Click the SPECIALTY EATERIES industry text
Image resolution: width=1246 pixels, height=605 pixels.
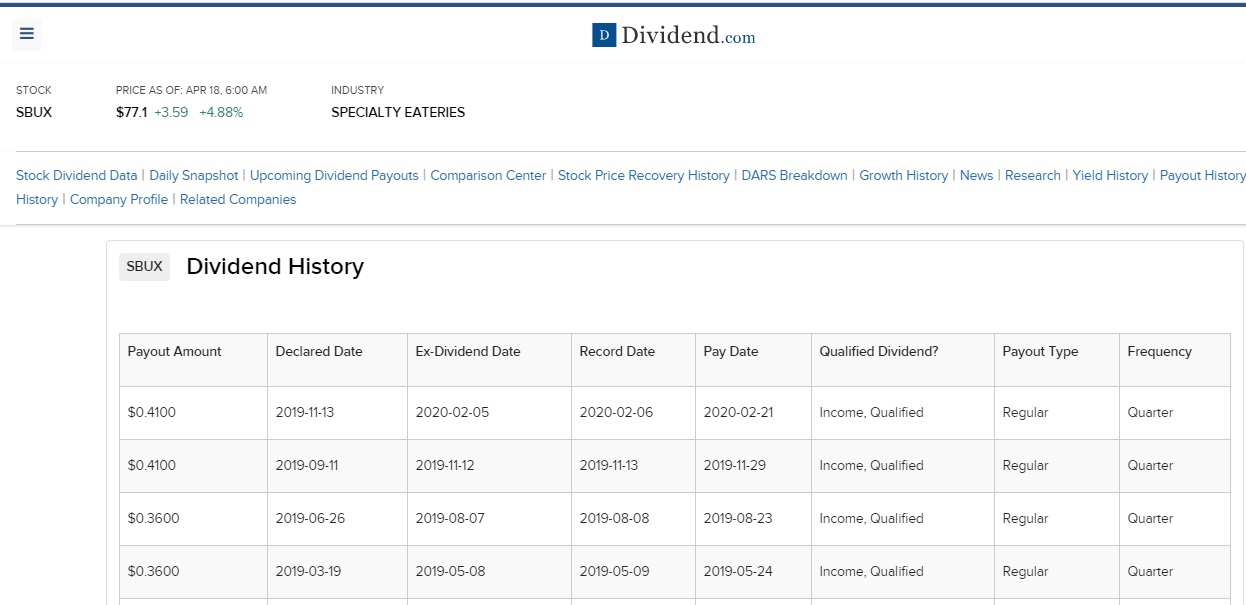click(398, 112)
